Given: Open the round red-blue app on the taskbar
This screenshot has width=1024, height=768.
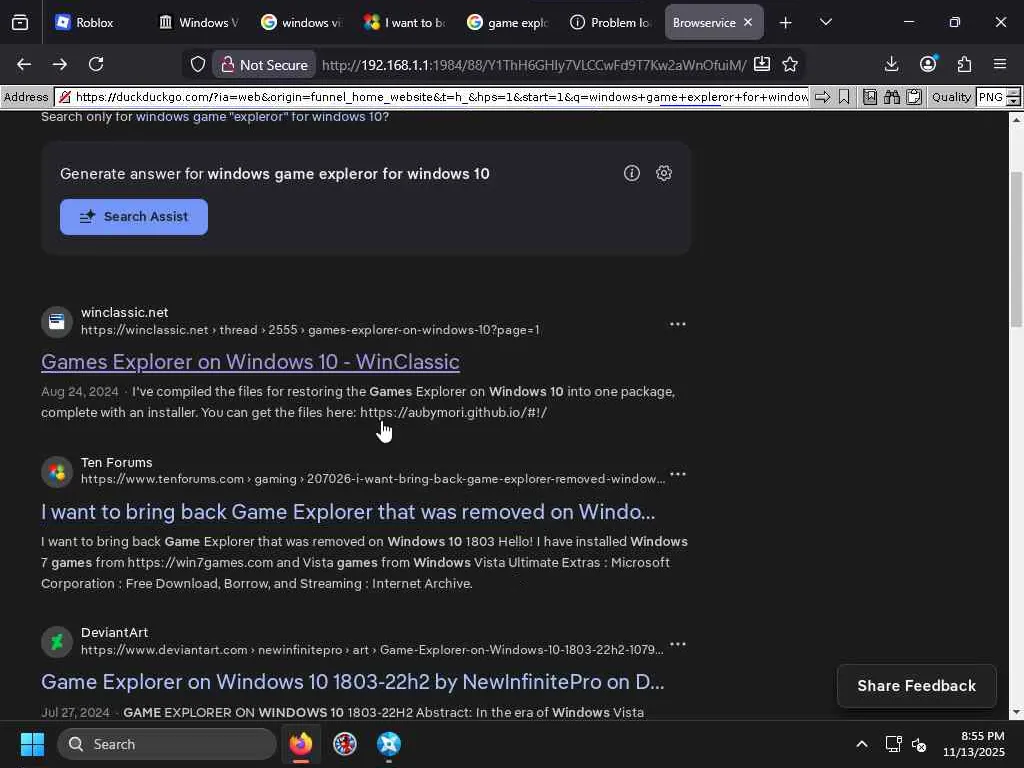Looking at the screenshot, I should coord(345,744).
